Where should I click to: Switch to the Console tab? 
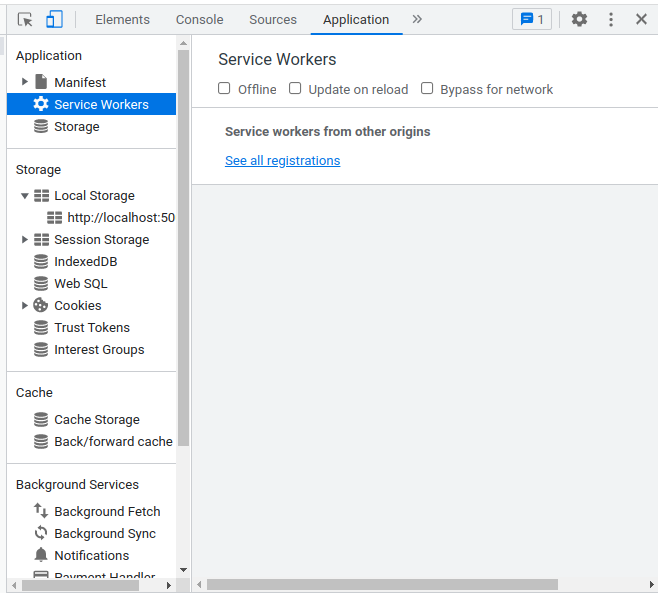(199, 19)
